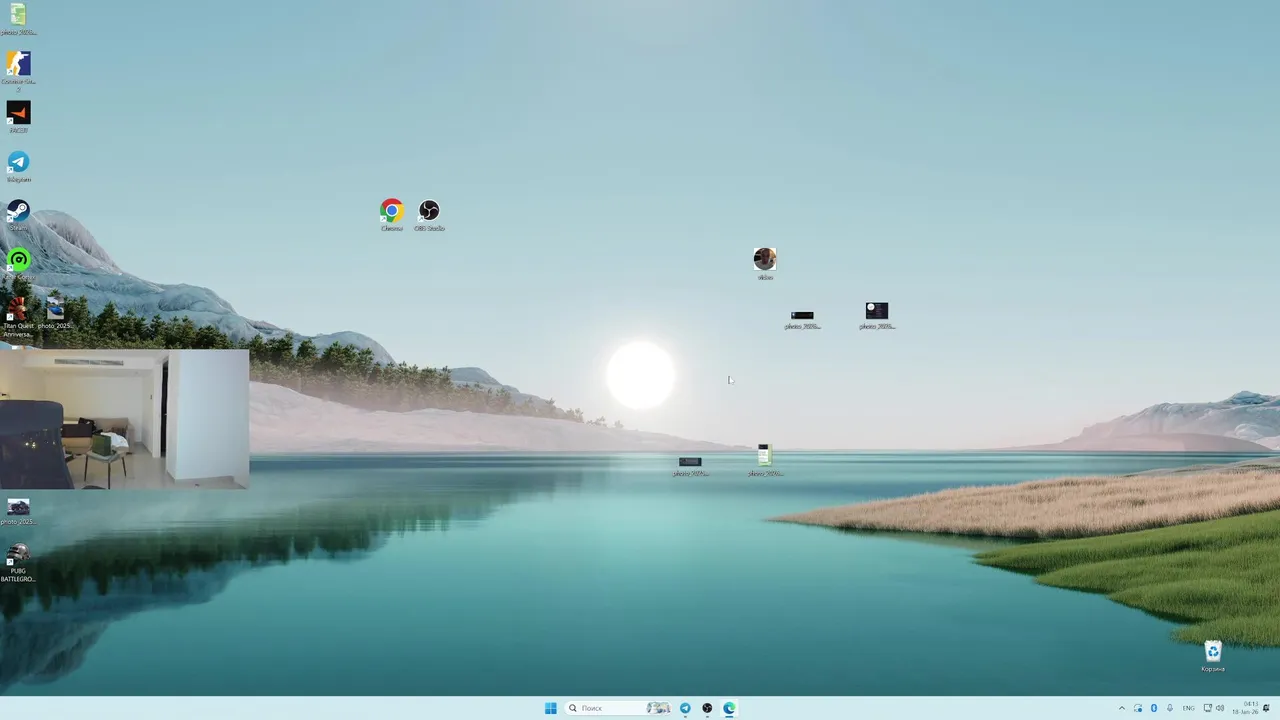Open the Recycle Bin (Корзина)
Viewport: 1280px width, 720px height.
[x=1213, y=656]
